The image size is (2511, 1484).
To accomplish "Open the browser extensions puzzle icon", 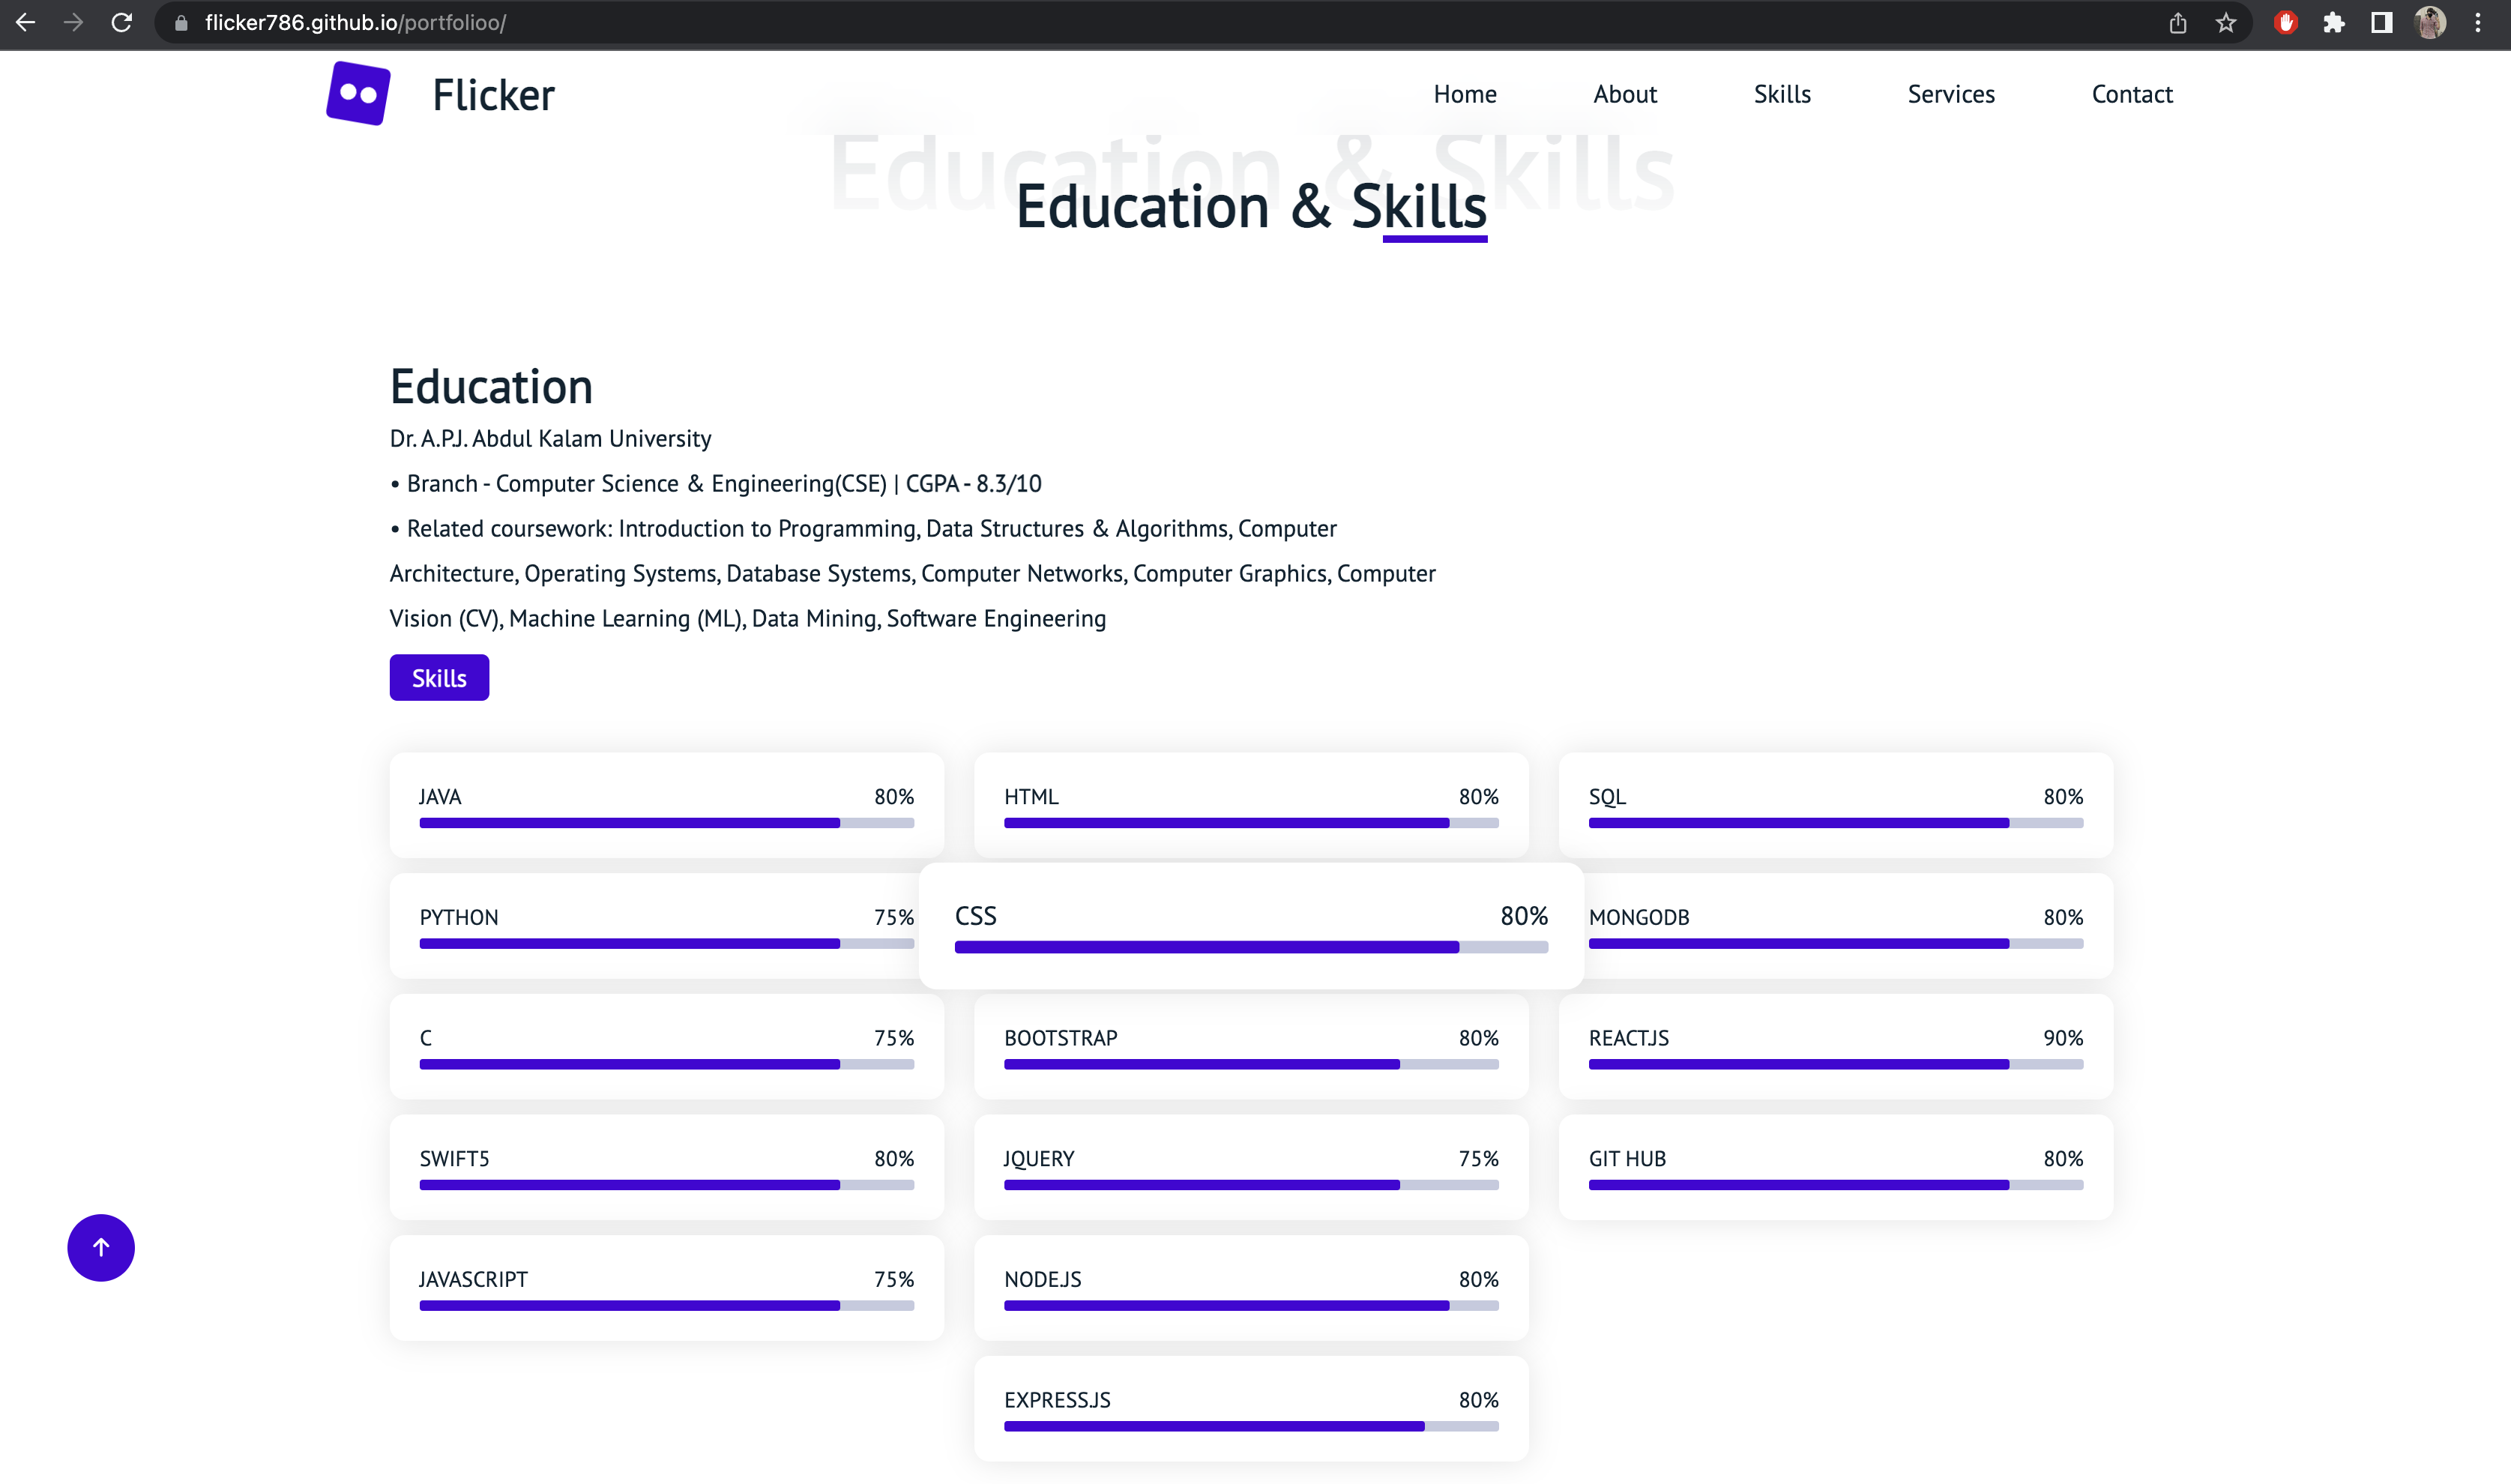I will click(x=2334, y=22).
